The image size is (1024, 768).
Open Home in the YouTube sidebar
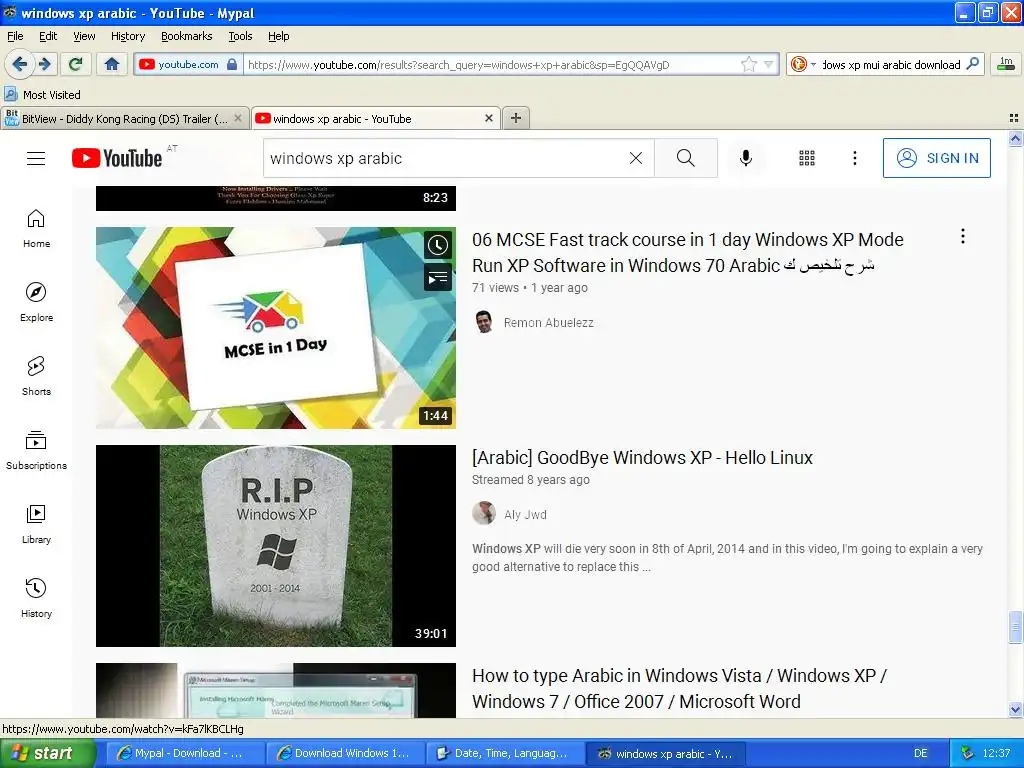tap(36, 229)
